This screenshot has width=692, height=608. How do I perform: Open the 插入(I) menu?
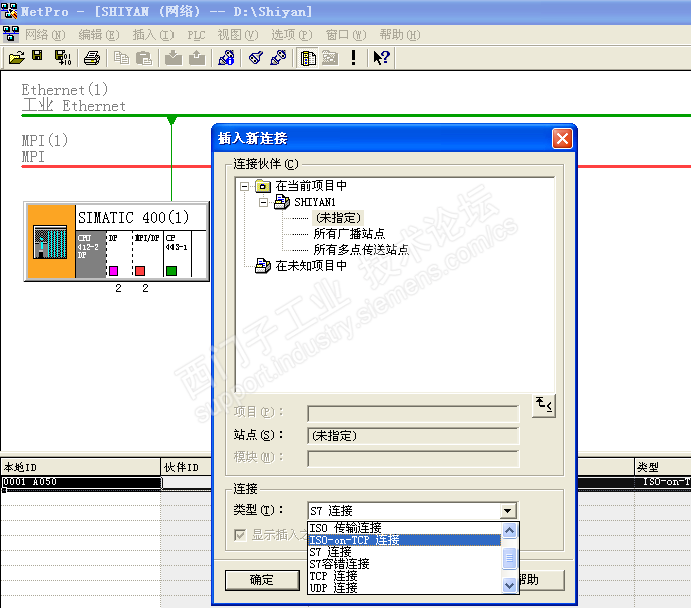[x=153, y=34]
